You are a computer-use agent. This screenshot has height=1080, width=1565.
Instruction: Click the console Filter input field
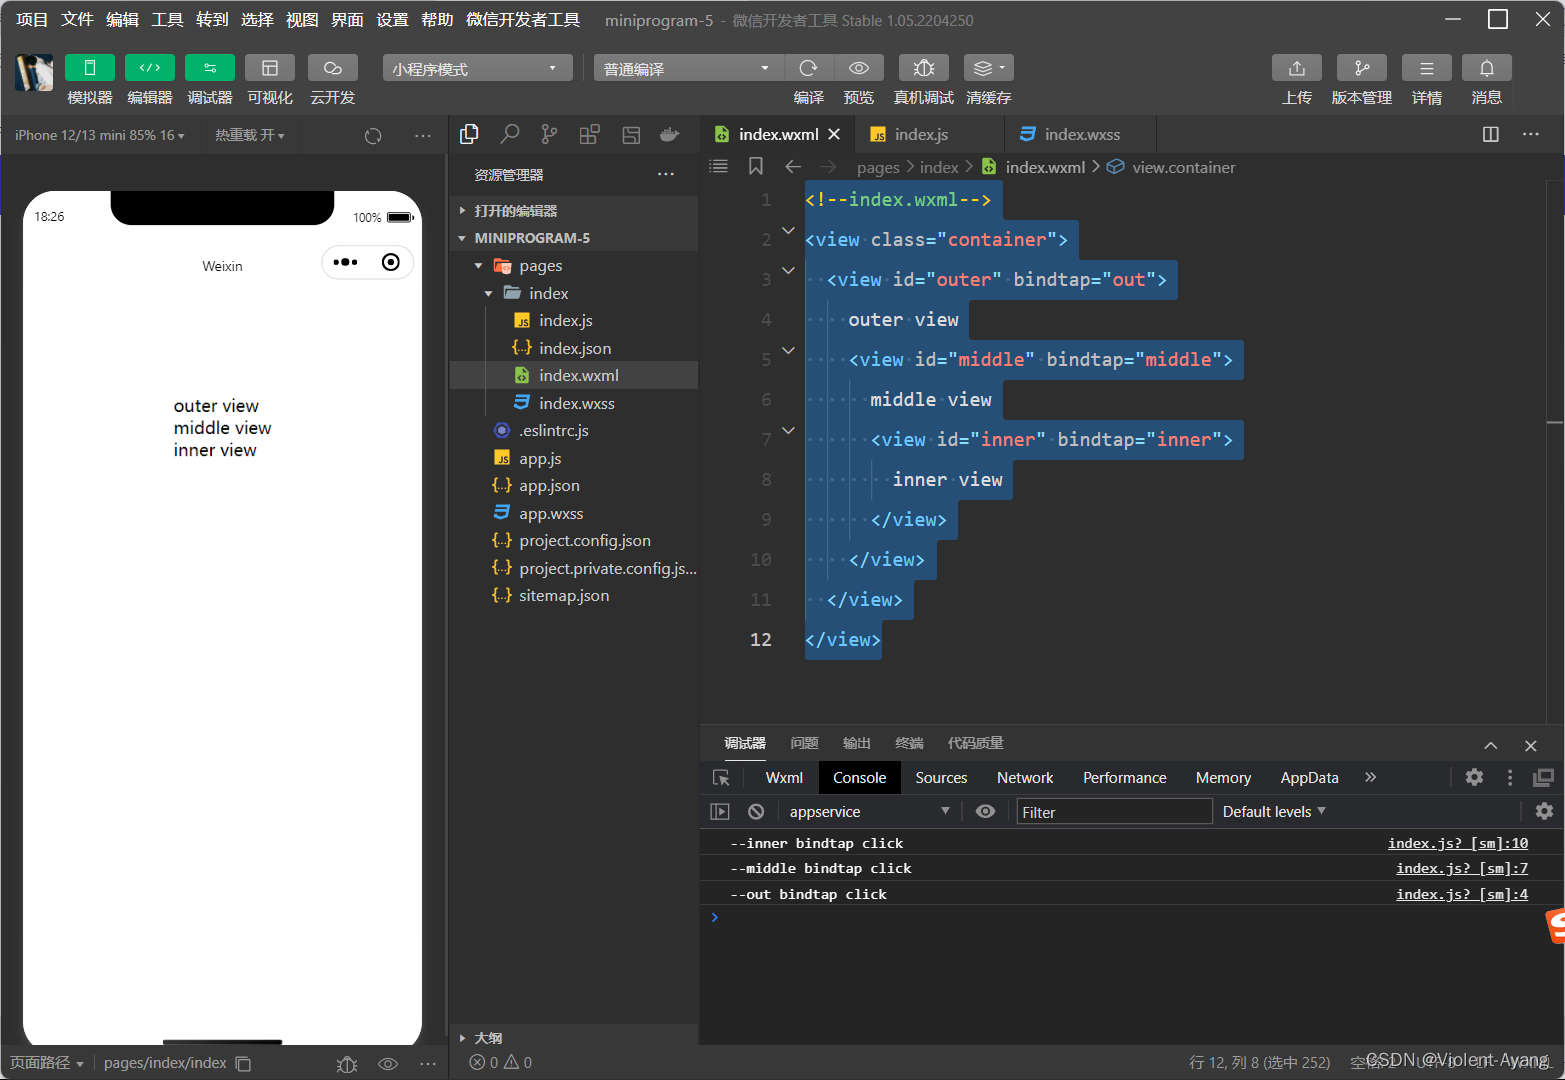coord(1113,812)
